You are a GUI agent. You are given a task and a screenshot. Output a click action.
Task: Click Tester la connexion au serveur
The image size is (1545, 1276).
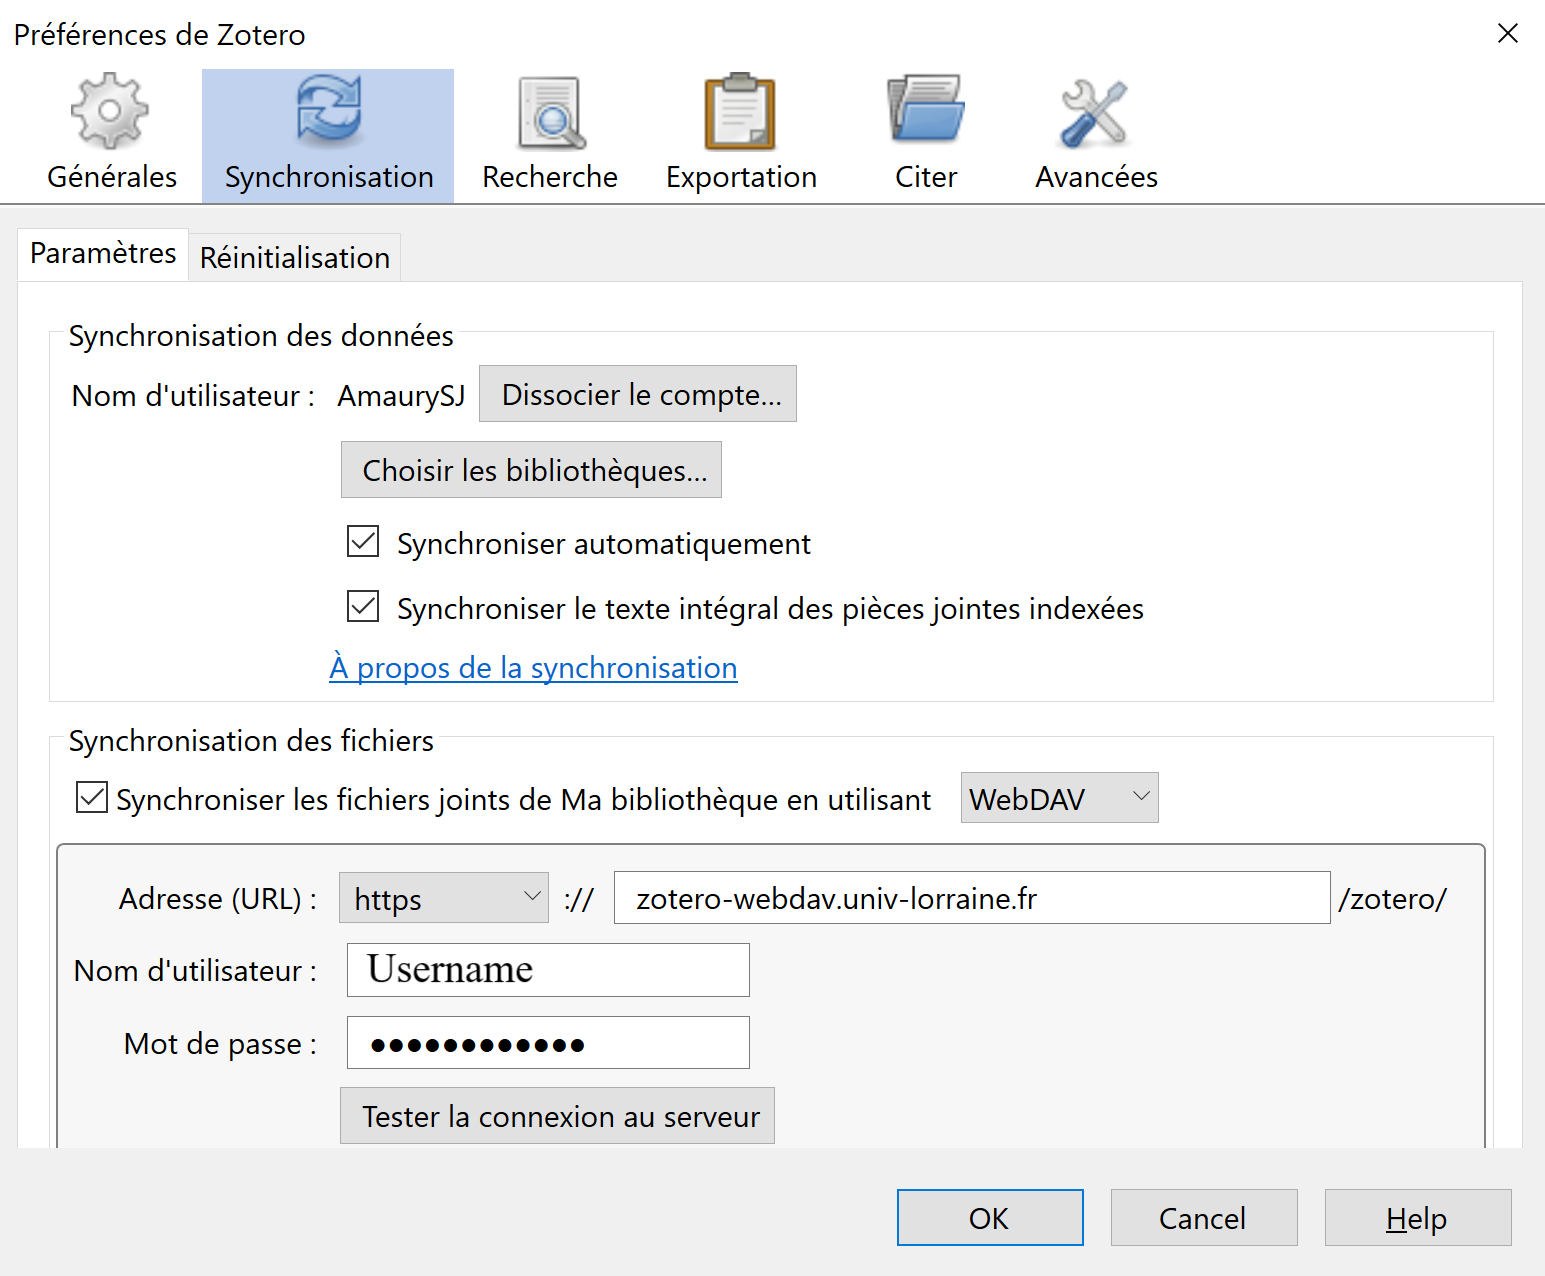[557, 1116]
